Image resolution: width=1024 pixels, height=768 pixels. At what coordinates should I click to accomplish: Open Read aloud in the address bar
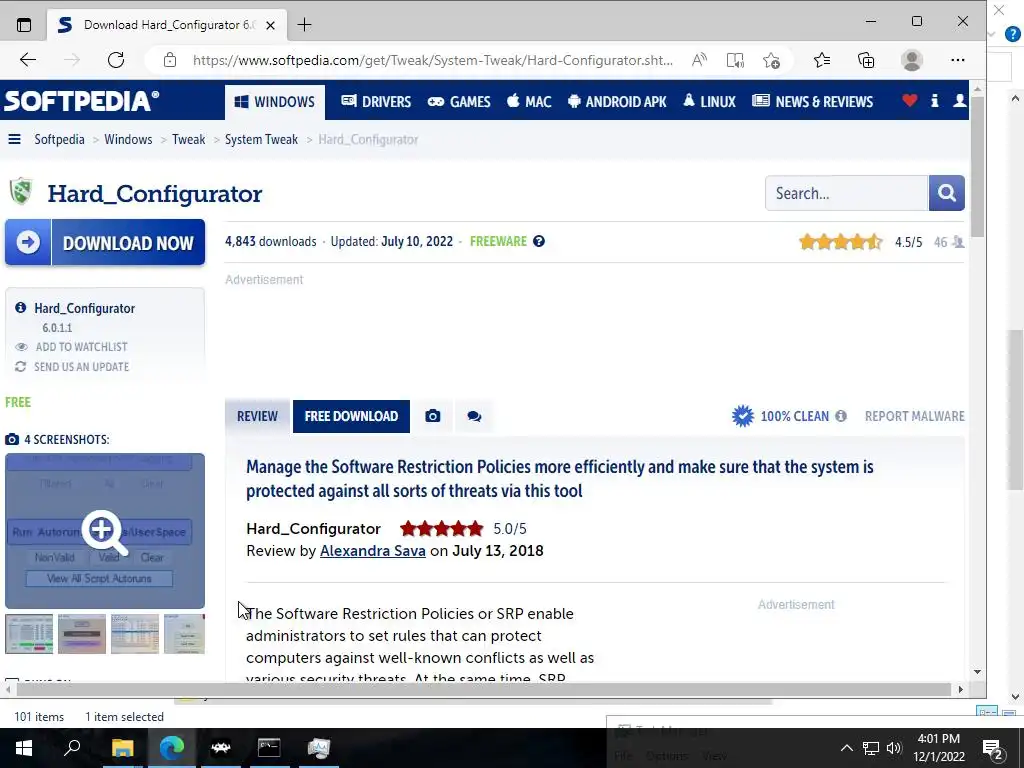pos(699,60)
